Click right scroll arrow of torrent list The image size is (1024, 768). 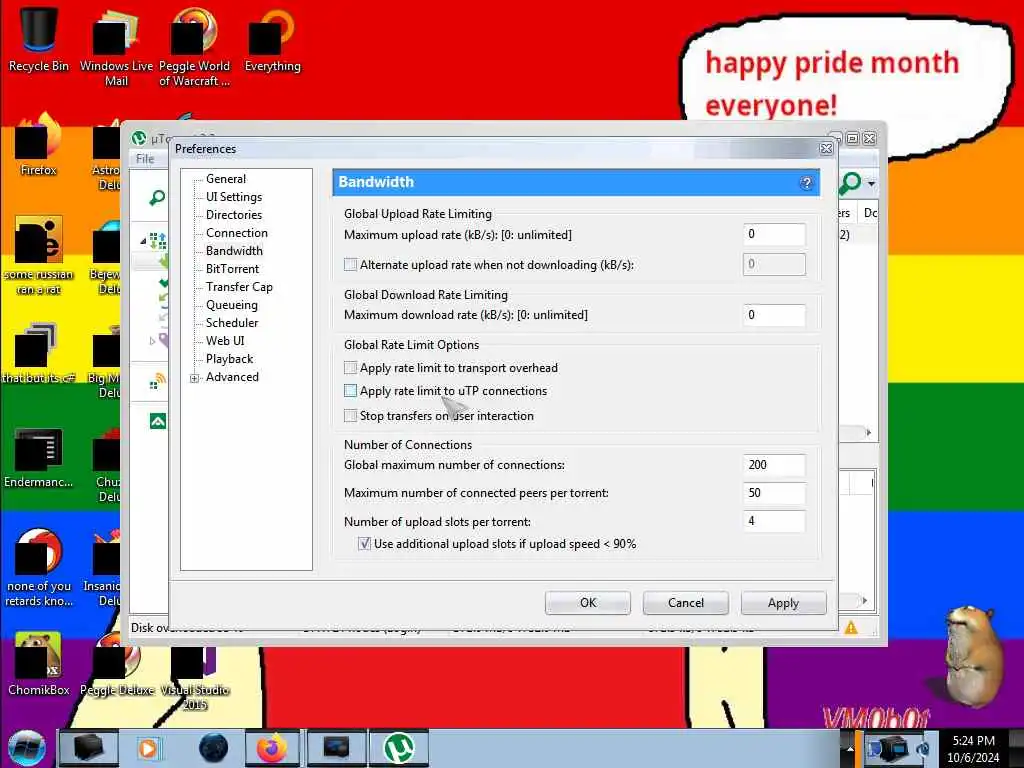(868, 432)
